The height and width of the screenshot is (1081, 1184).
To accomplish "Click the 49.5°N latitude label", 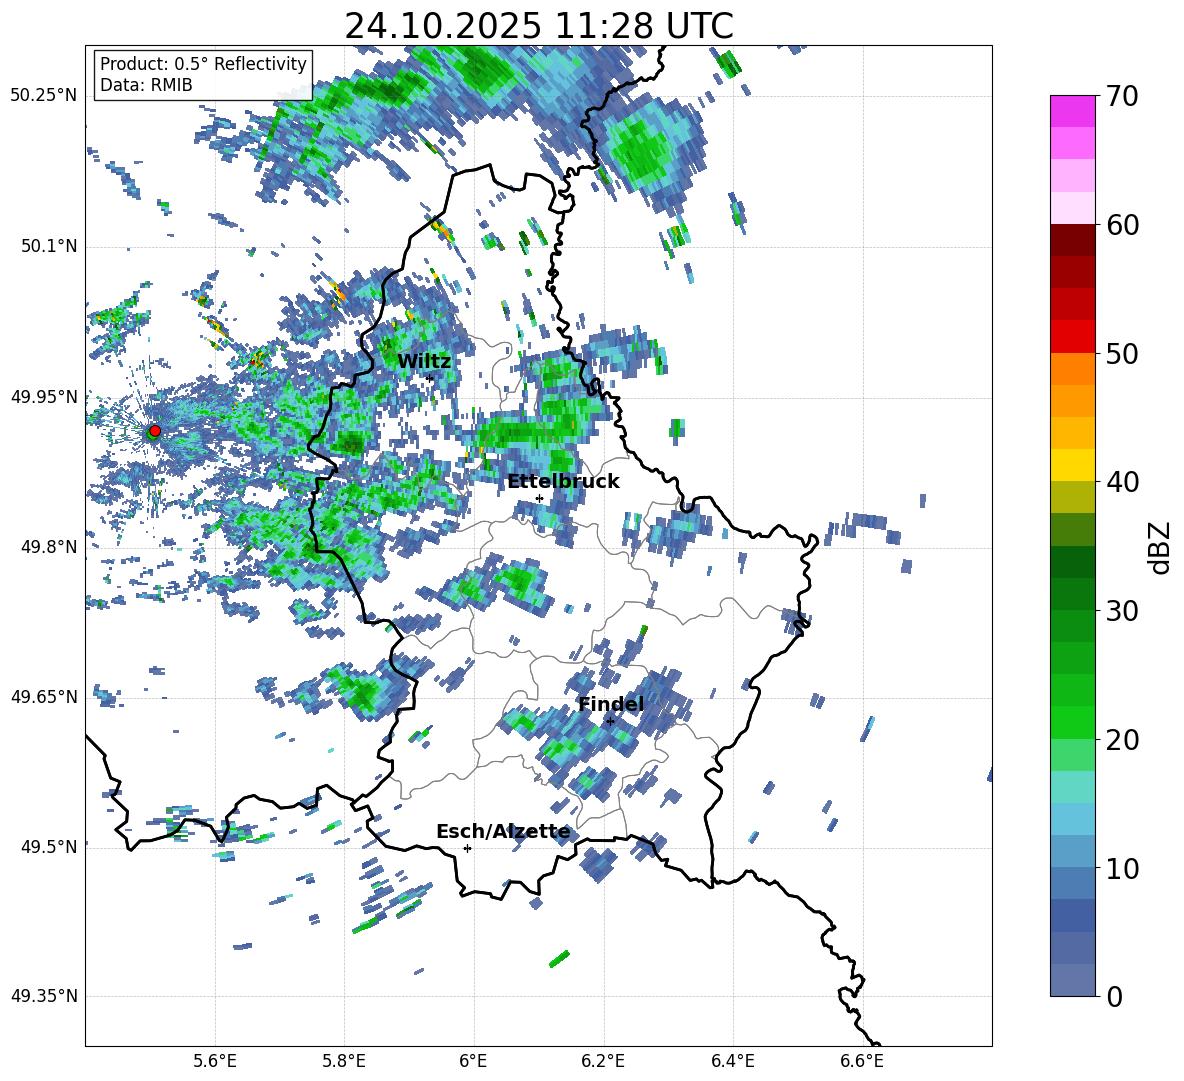I will pyautogui.click(x=50, y=847).
